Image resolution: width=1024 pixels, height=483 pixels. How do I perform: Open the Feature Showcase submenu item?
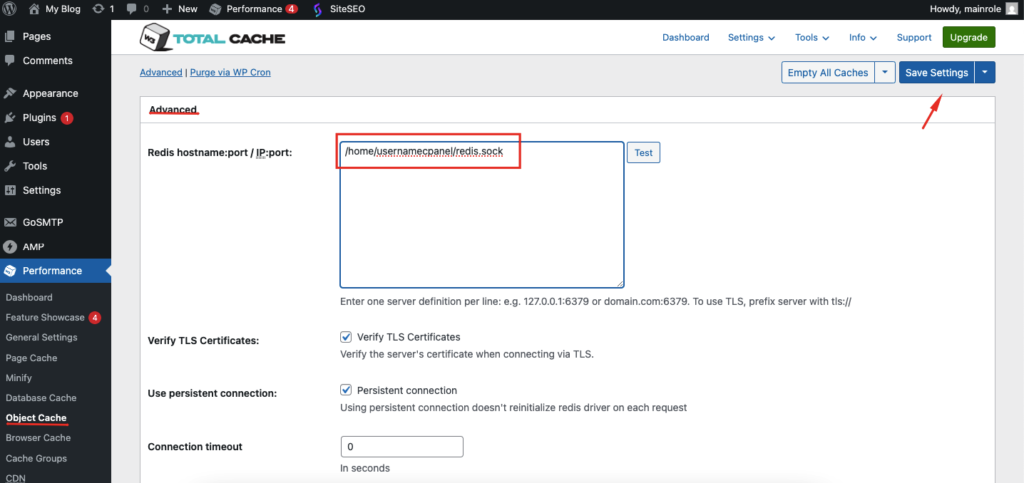[45, 318]
